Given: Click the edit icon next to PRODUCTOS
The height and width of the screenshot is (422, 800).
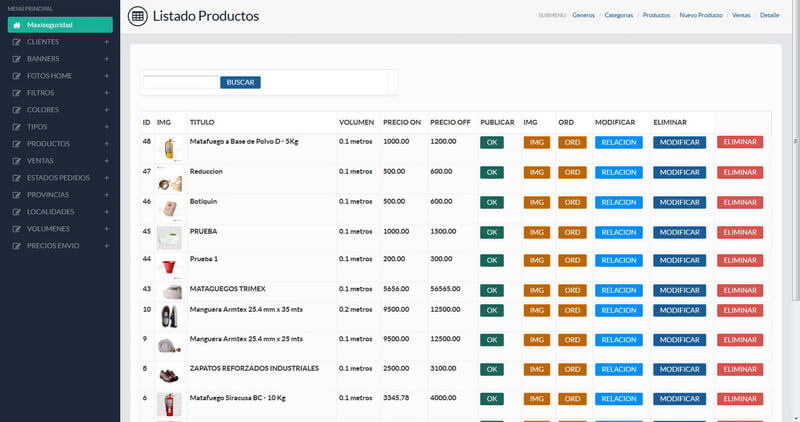Looking at the screenshot, I should click(x=16, y=144).
